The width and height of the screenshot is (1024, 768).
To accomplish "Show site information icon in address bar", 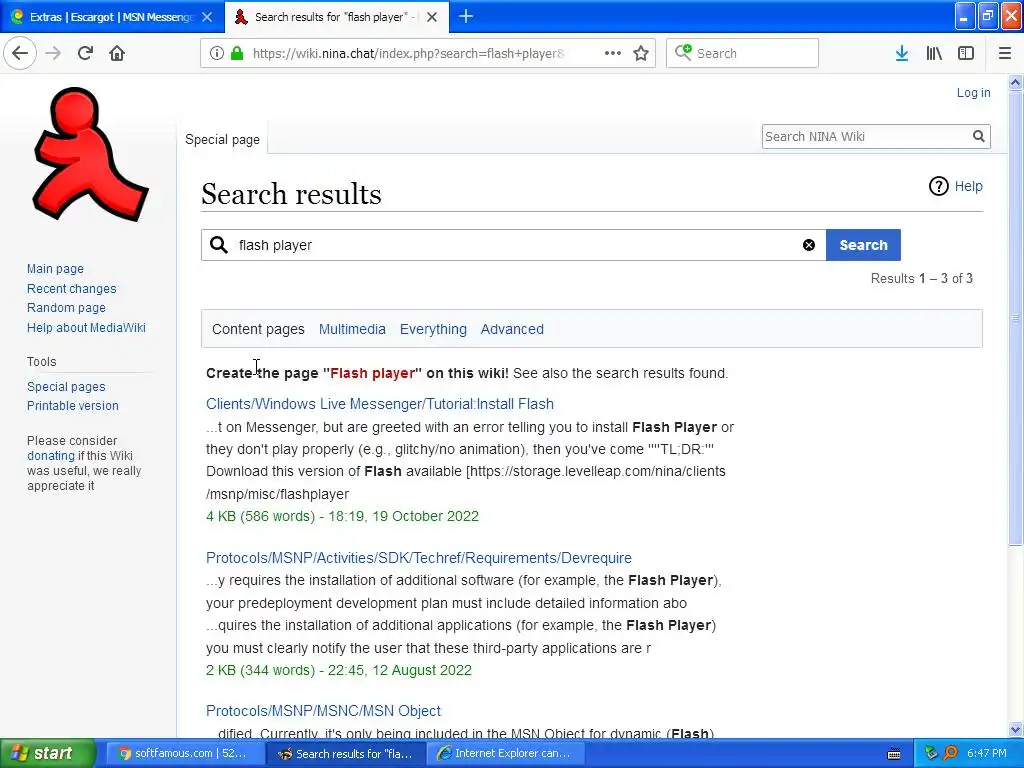I will [217, 53].
